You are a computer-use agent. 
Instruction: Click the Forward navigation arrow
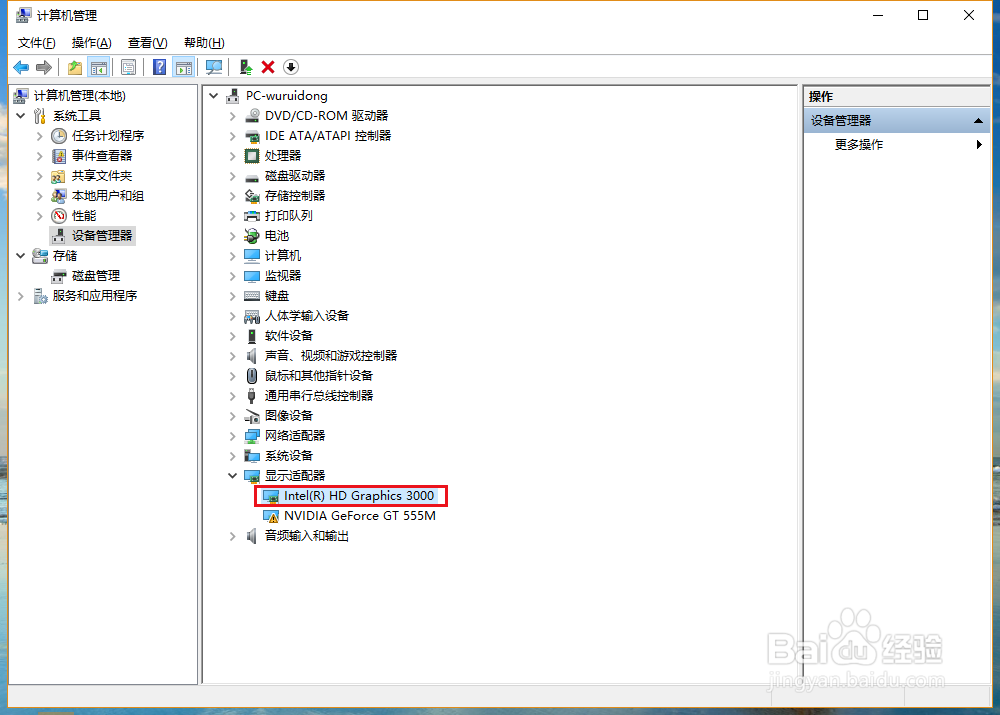(x=43, y=67)
